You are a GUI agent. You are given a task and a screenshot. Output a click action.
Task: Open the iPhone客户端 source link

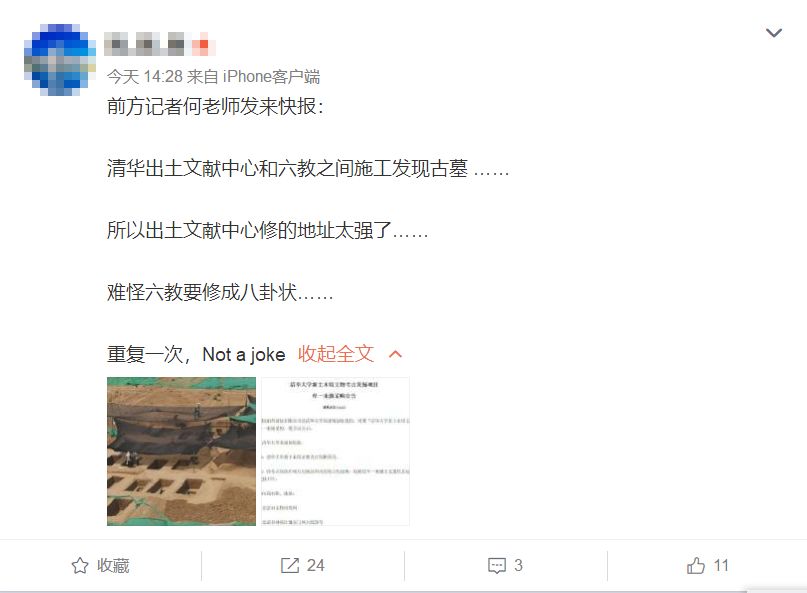pos(271,77)
